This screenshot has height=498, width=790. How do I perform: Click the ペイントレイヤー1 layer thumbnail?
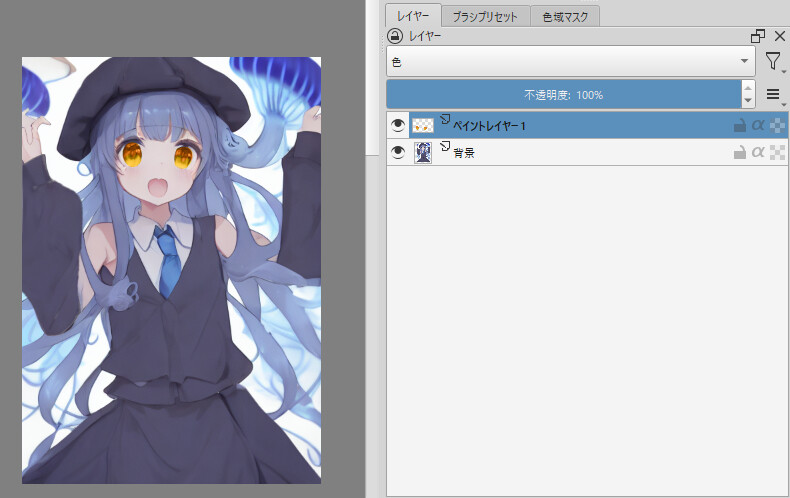(x=423, y=126)
